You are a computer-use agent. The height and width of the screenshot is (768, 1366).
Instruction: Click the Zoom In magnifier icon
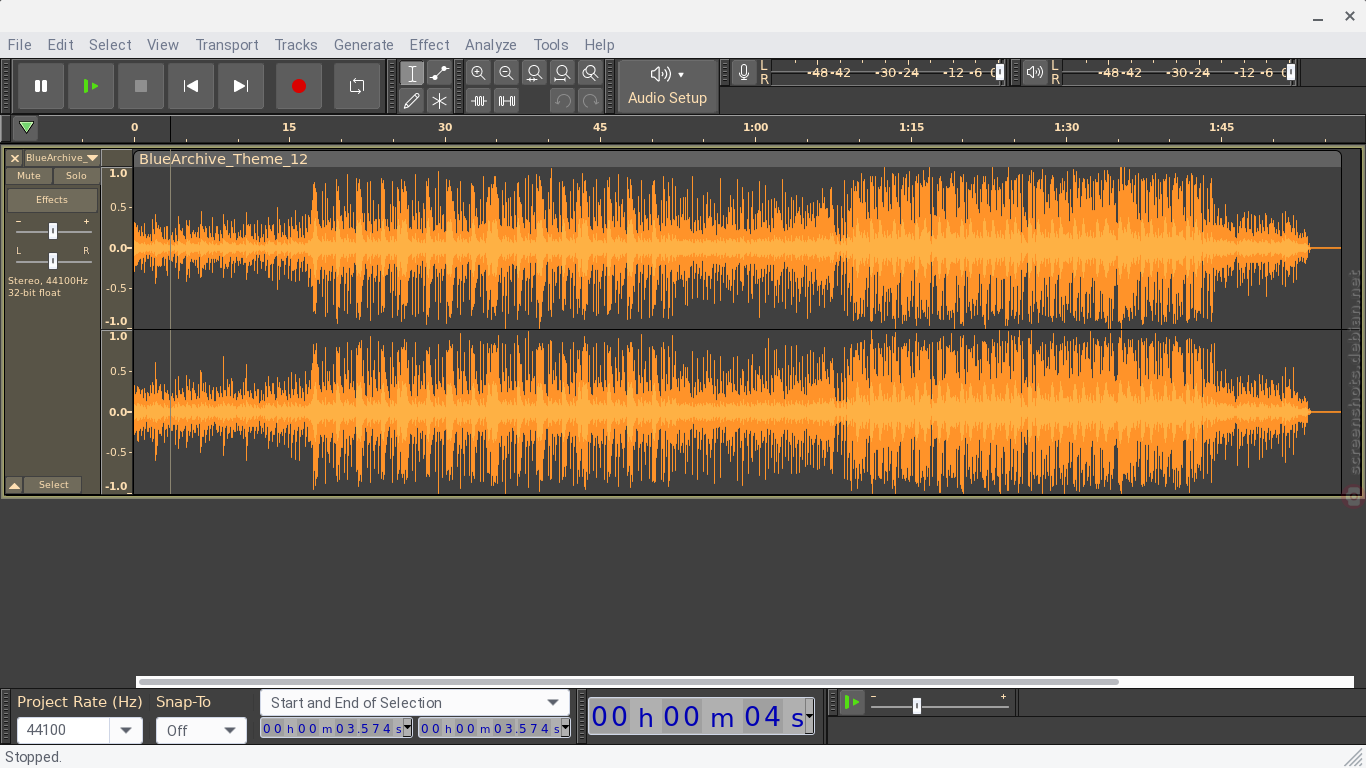479,73
